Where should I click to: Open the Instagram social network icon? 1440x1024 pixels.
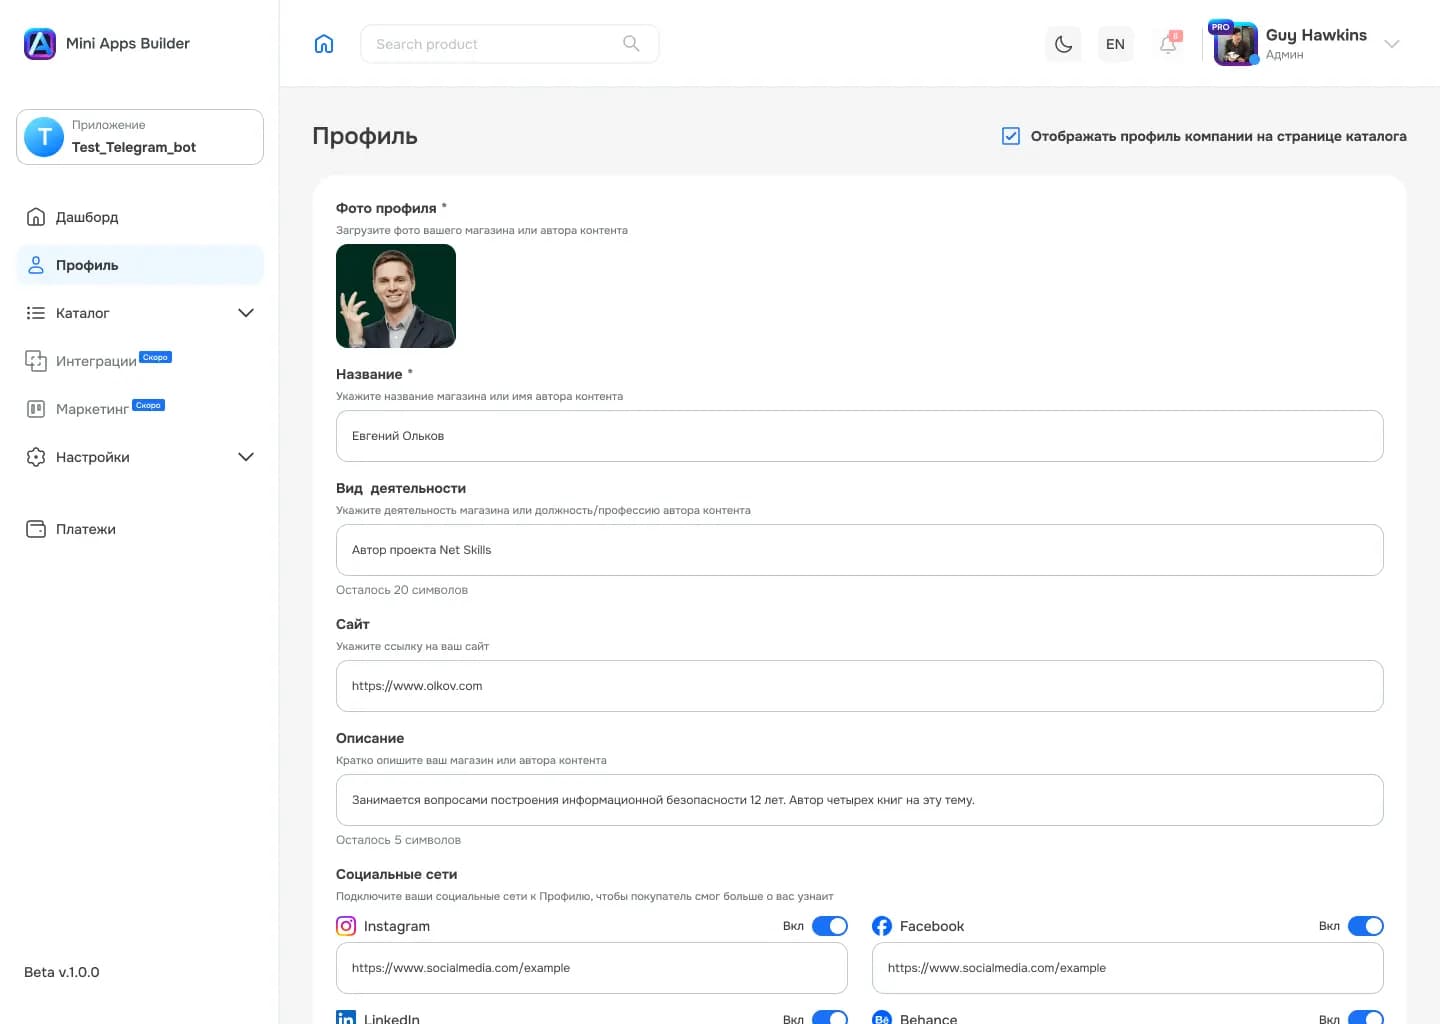coord(346,926)
